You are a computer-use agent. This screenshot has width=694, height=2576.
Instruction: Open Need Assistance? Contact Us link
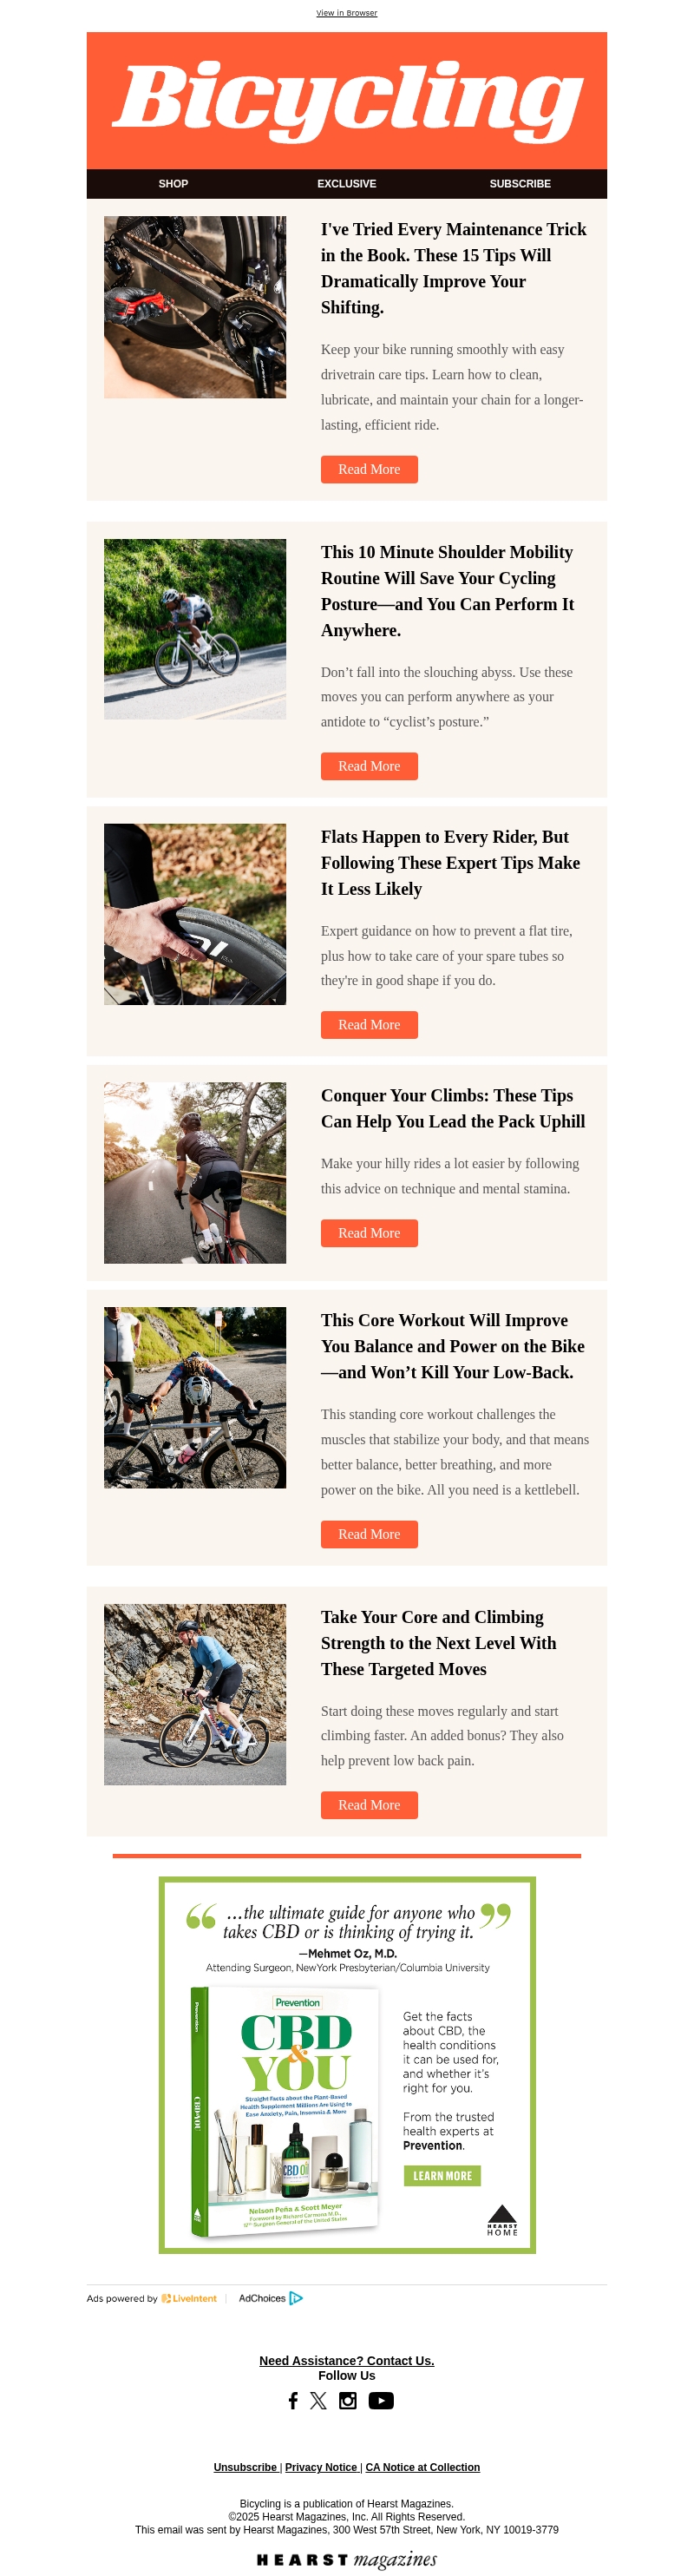click(347, 2360)
